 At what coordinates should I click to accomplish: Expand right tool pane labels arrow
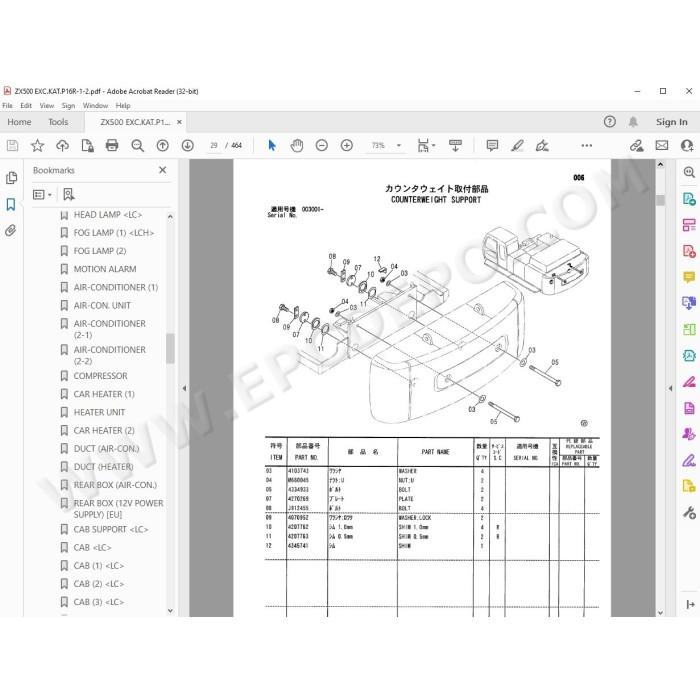click(690, 604)
